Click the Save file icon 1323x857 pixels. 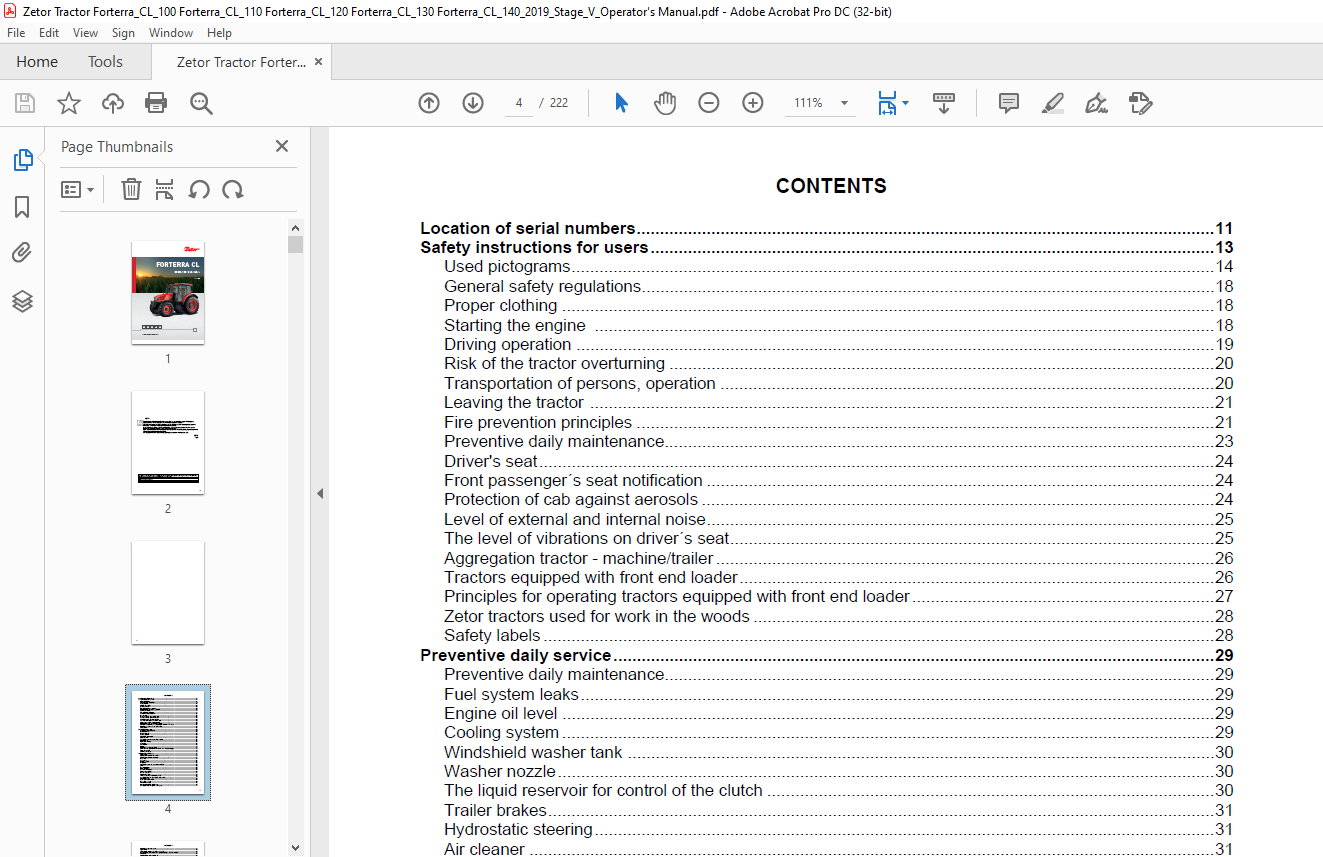click(x=25, y=103)
